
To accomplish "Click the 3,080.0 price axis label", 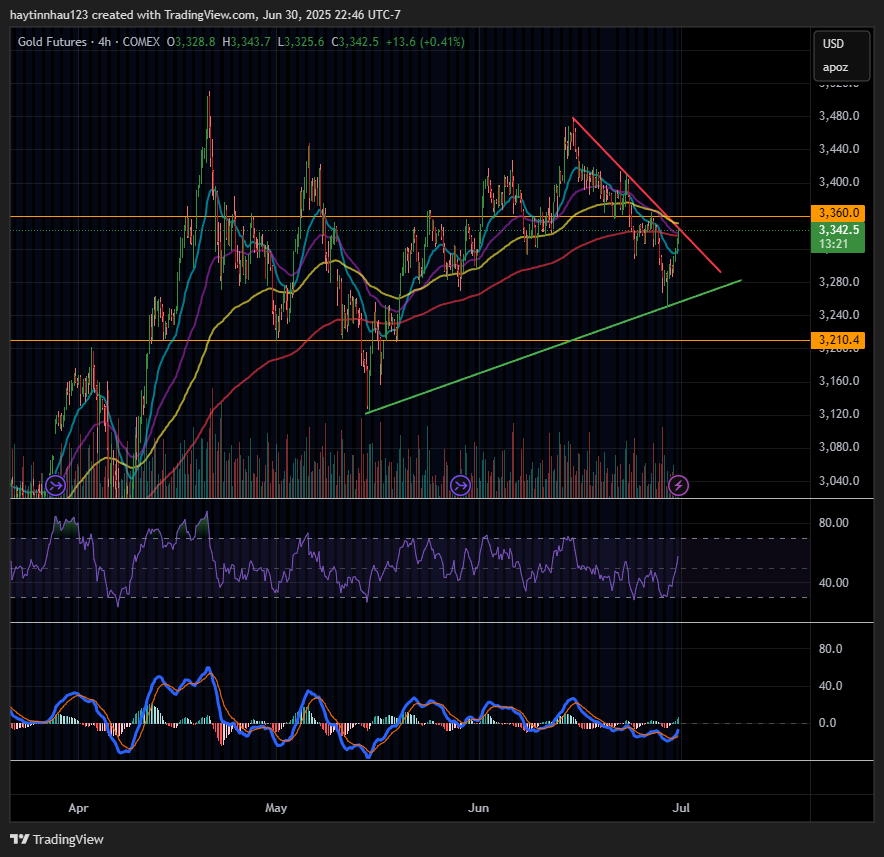I will (839, 447).
